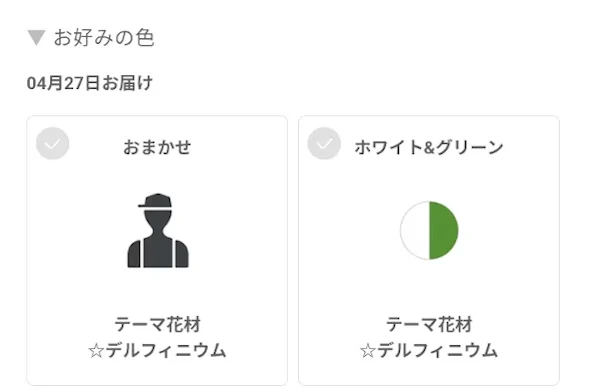Click the florist icon's cap
Screen dimensions: 600x391
click(156, 201)
